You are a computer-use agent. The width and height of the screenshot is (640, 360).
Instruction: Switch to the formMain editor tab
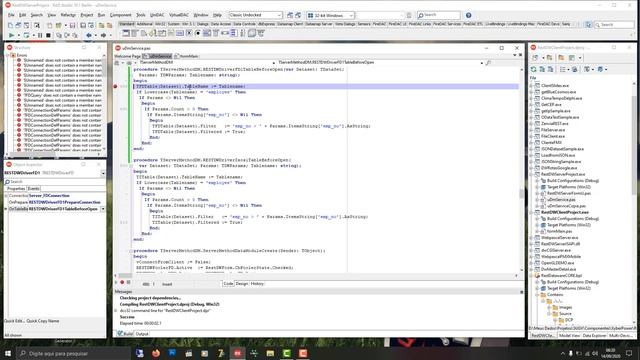pos(188,56)
